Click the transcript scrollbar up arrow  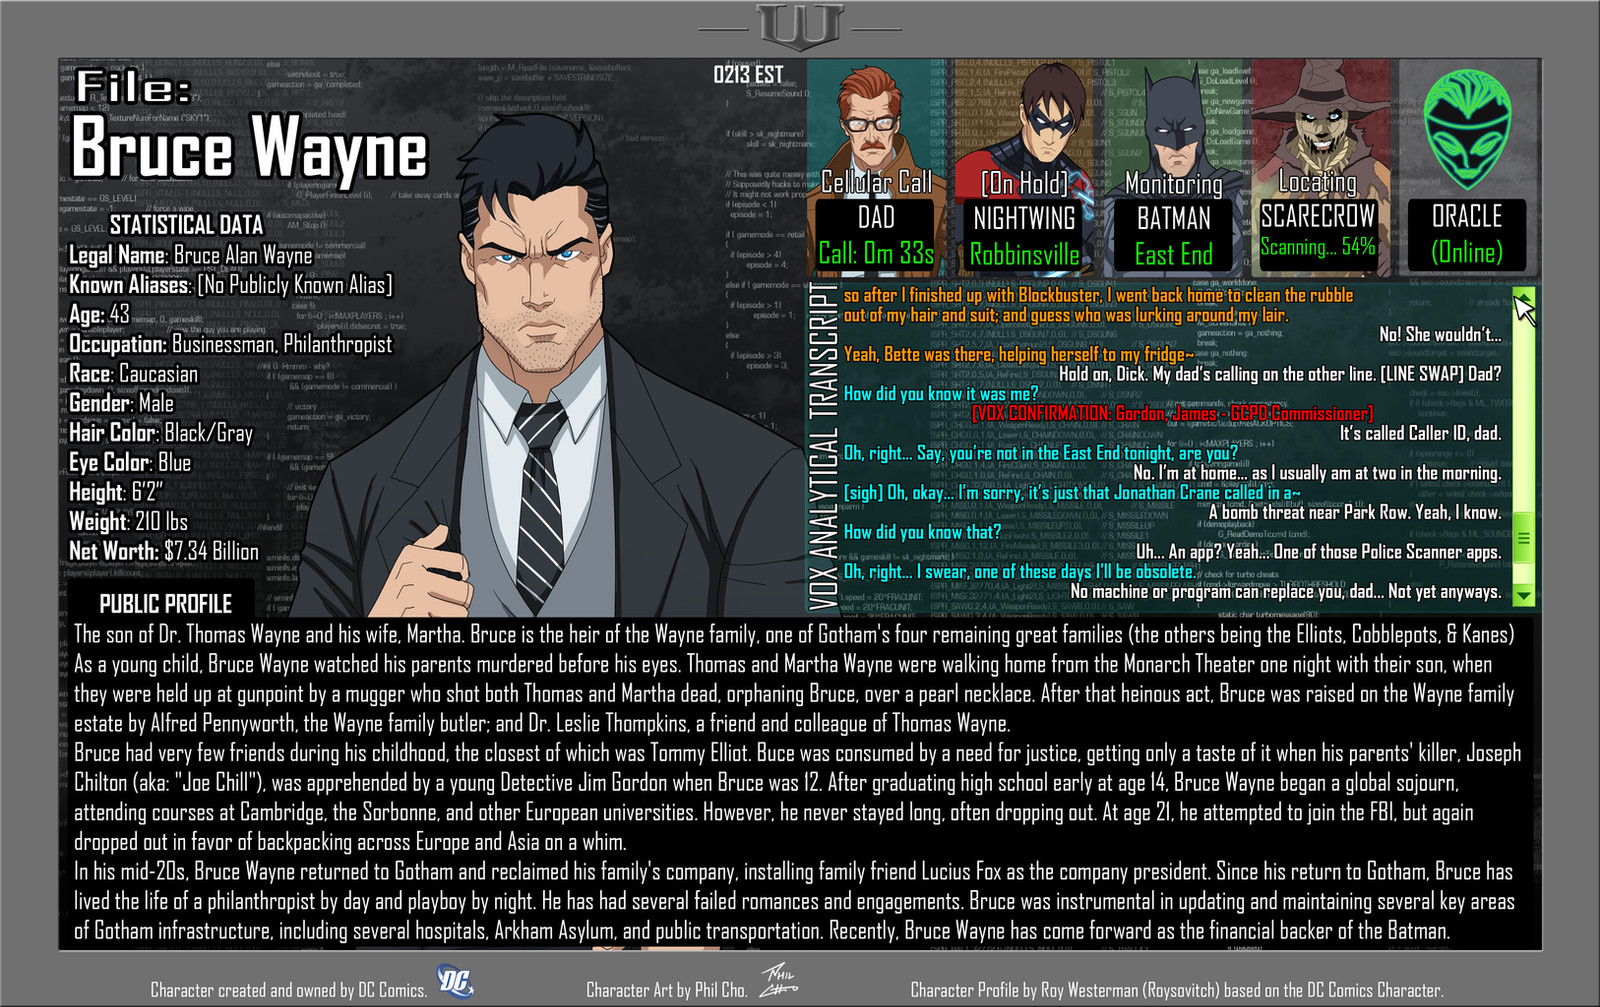click(1523, 298)
